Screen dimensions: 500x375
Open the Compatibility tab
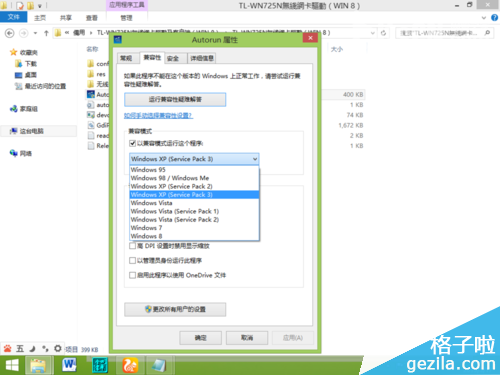coord(152,58)
